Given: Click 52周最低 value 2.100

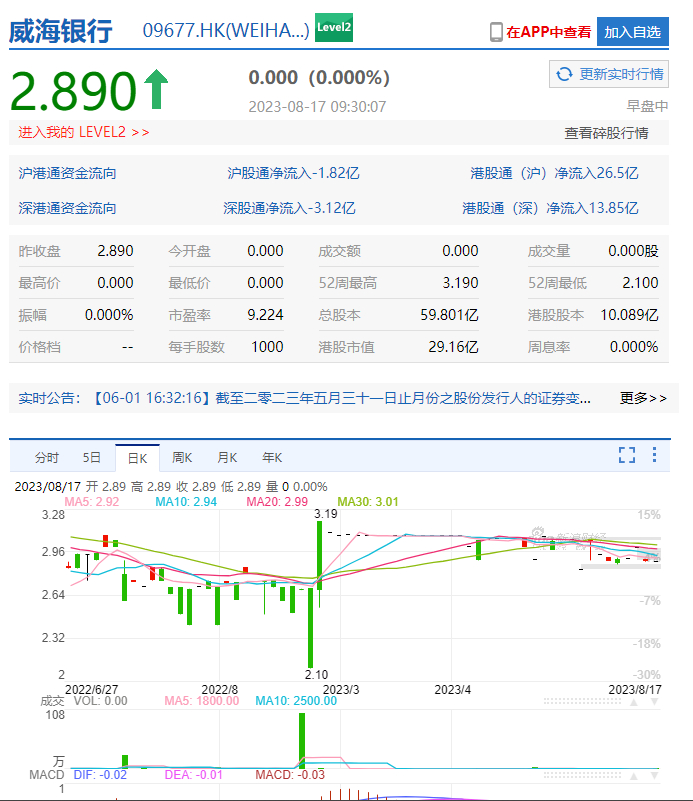Looking at the screenshot, I should tap(640, 282).
